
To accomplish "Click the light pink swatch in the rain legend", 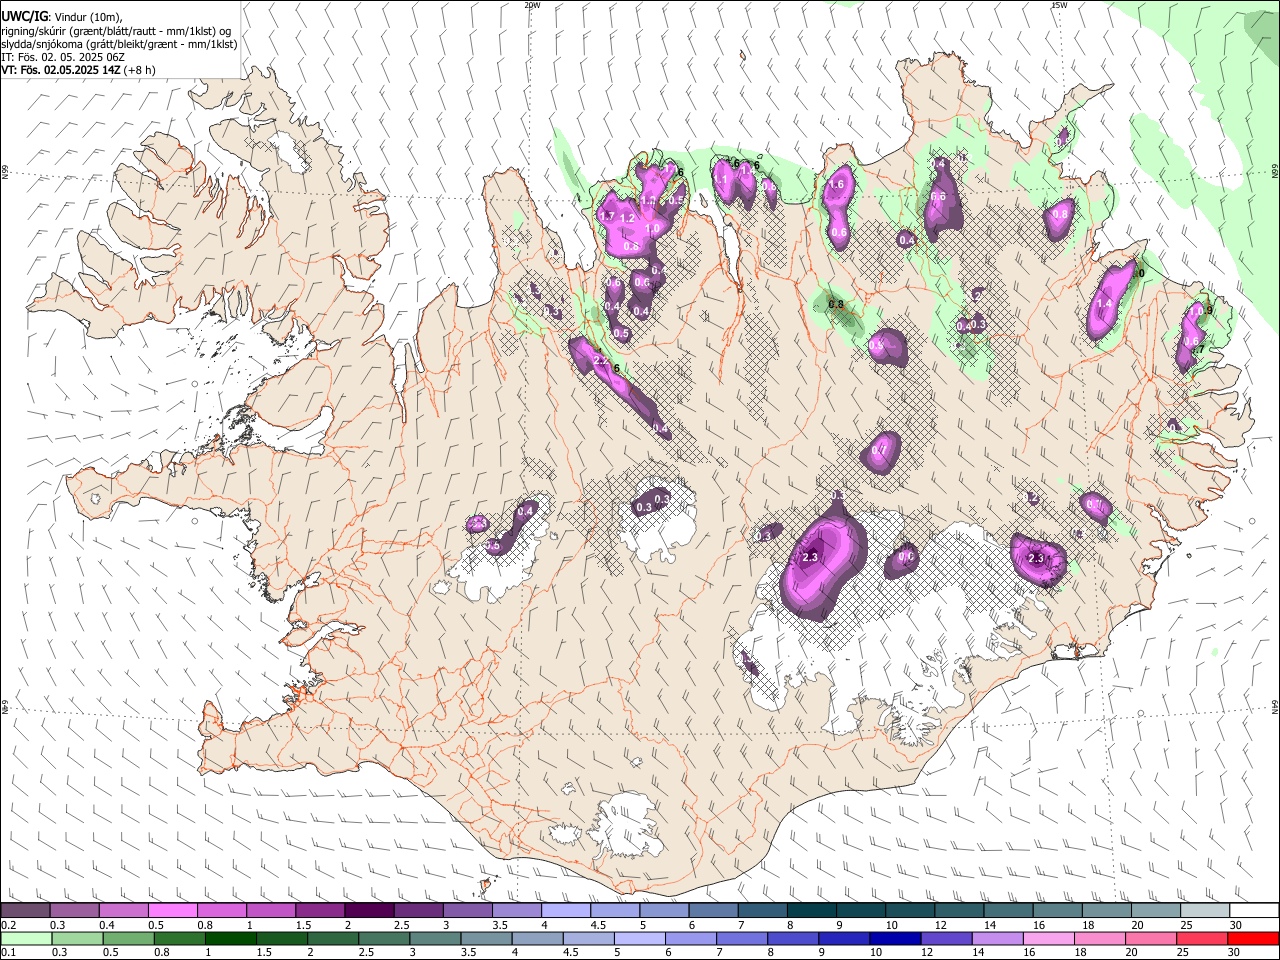I will (x=1048, y=938).
